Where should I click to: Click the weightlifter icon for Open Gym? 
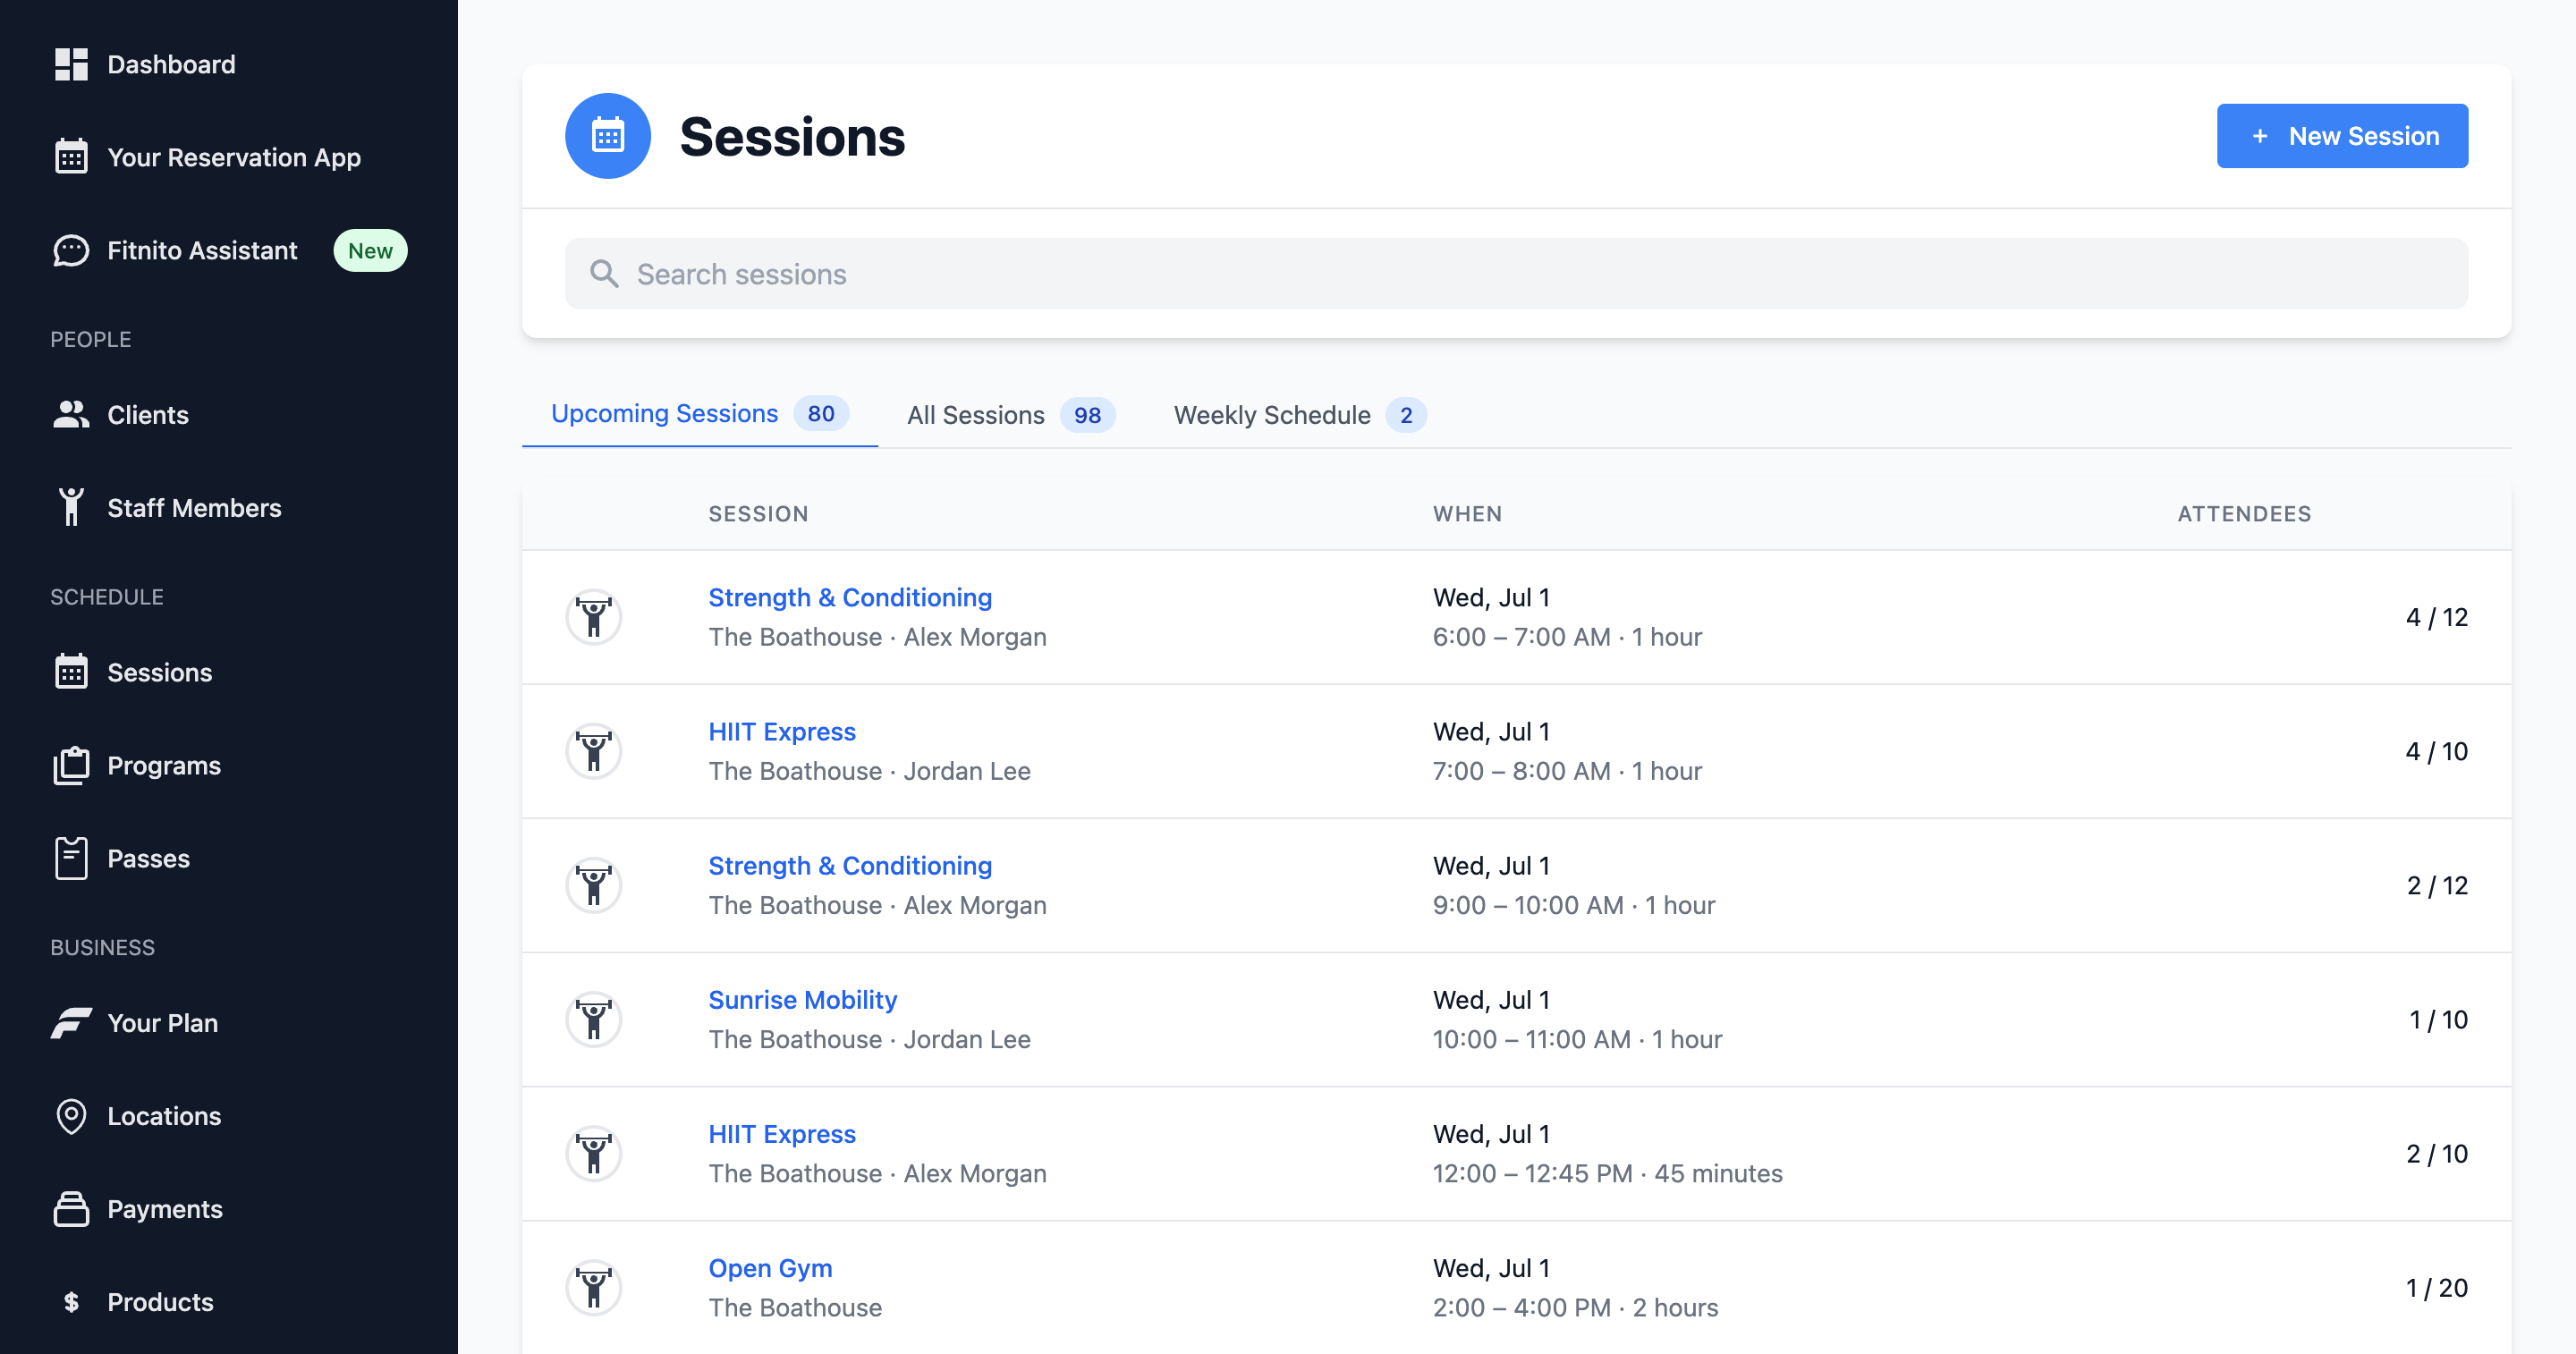[x=594, y=1287]
